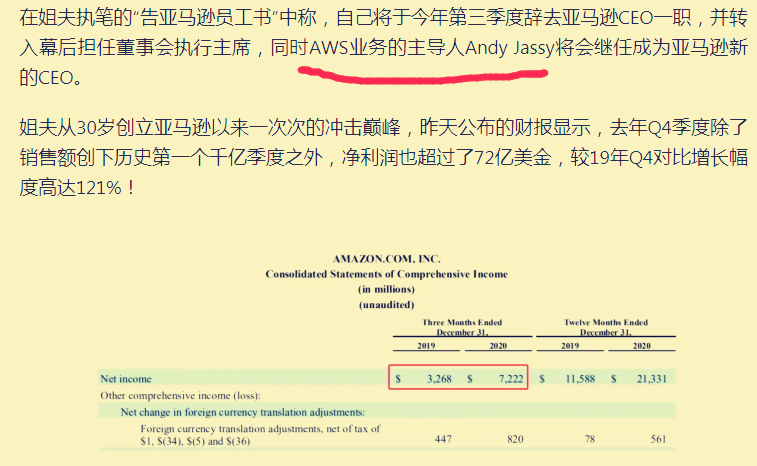Click 'Foreign currency translation adjustments, net of tax' label
757x466 pixels.
[260, 435]
